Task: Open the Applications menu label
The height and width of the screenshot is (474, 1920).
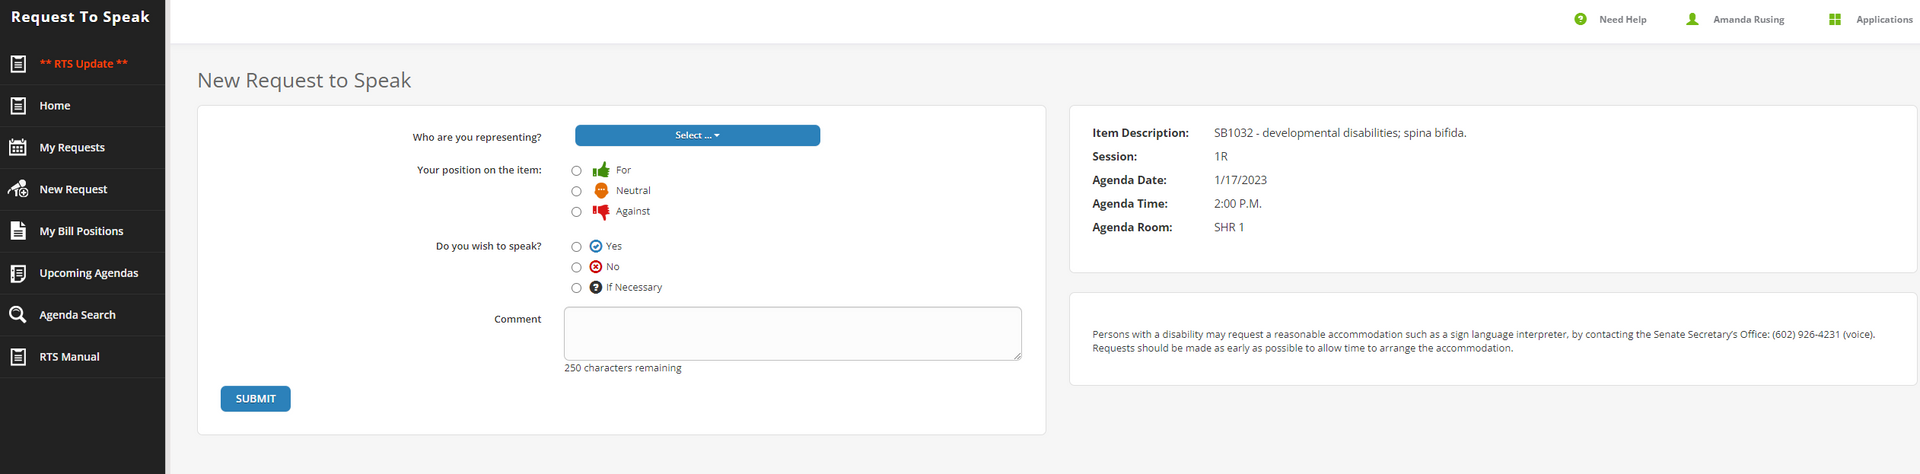Action: pyautogui.click(x=1884, y=19)
